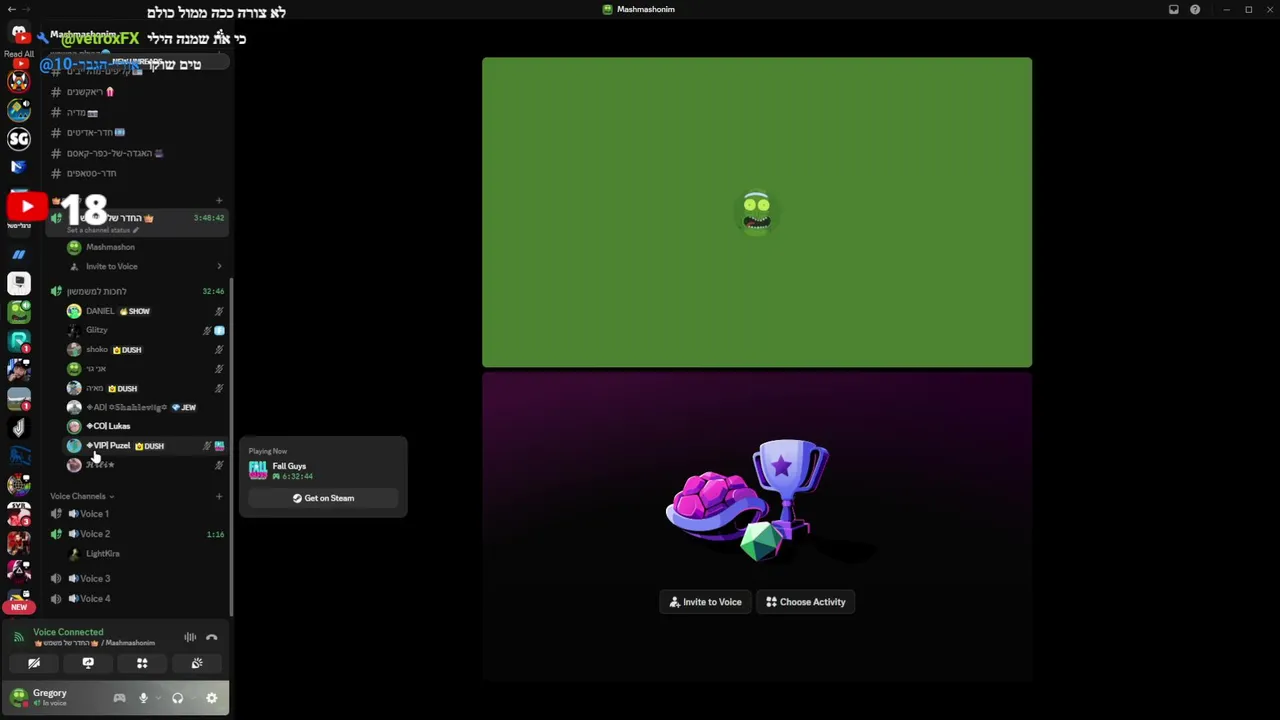Open the Fall Guys game icon in the popup

(258, 470)
